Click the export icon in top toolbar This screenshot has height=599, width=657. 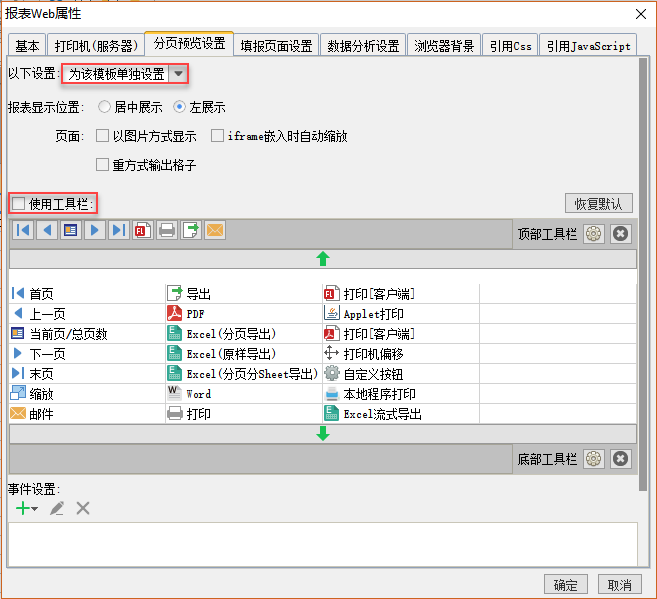point(191,230)
